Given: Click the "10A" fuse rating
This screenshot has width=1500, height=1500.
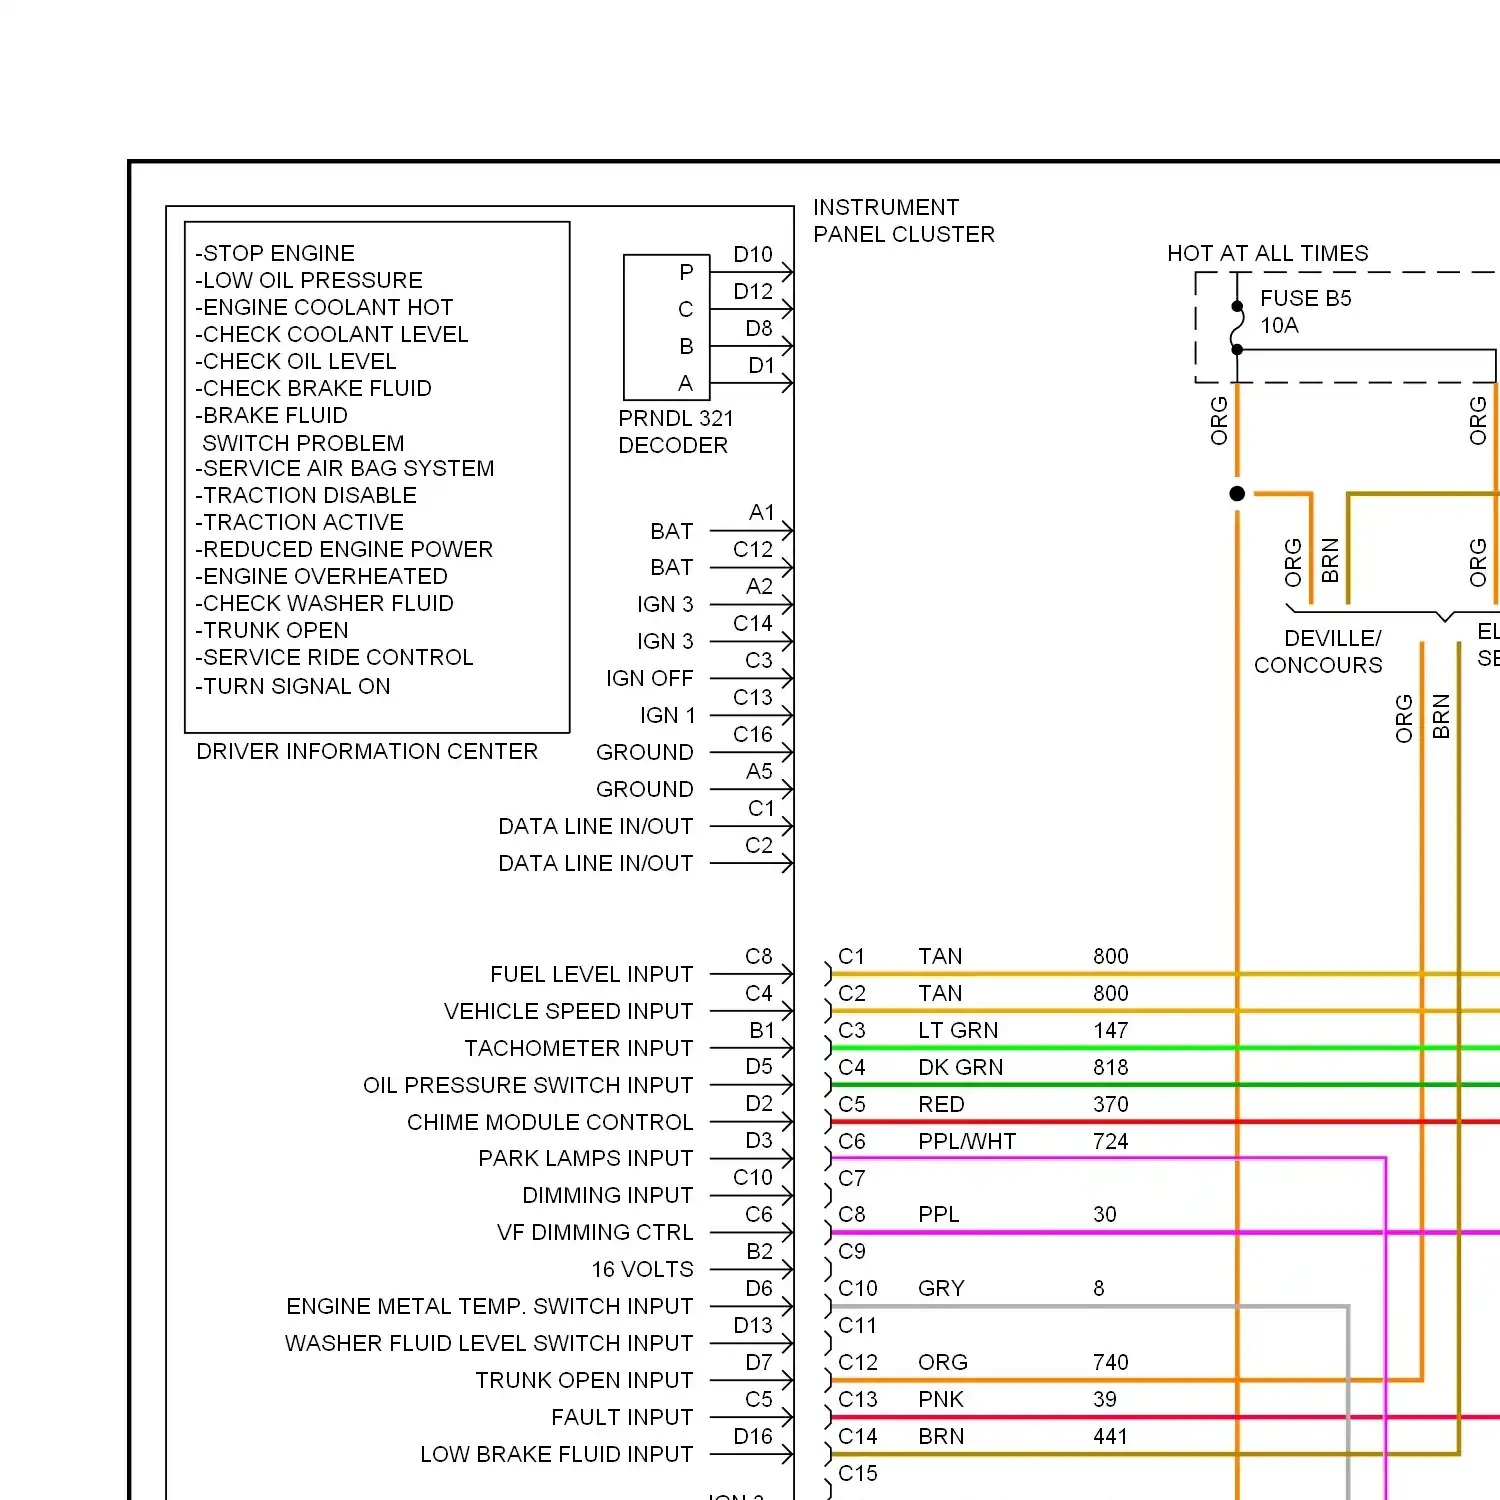Looking at the screenshot, I should [1279, 326].
